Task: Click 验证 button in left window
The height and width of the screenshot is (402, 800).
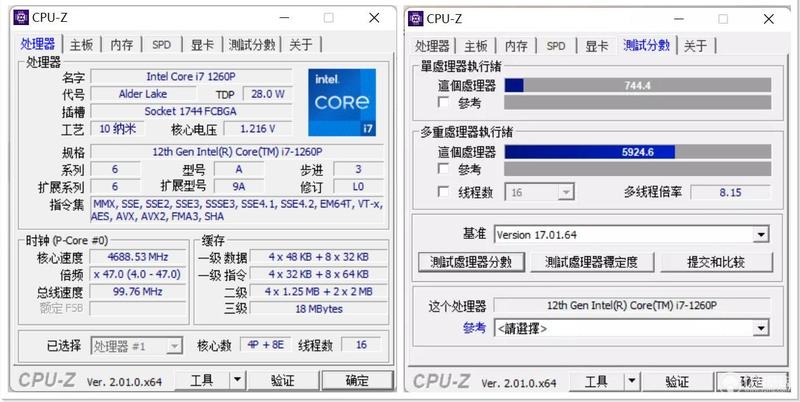Action: click(x=283, y=380)
